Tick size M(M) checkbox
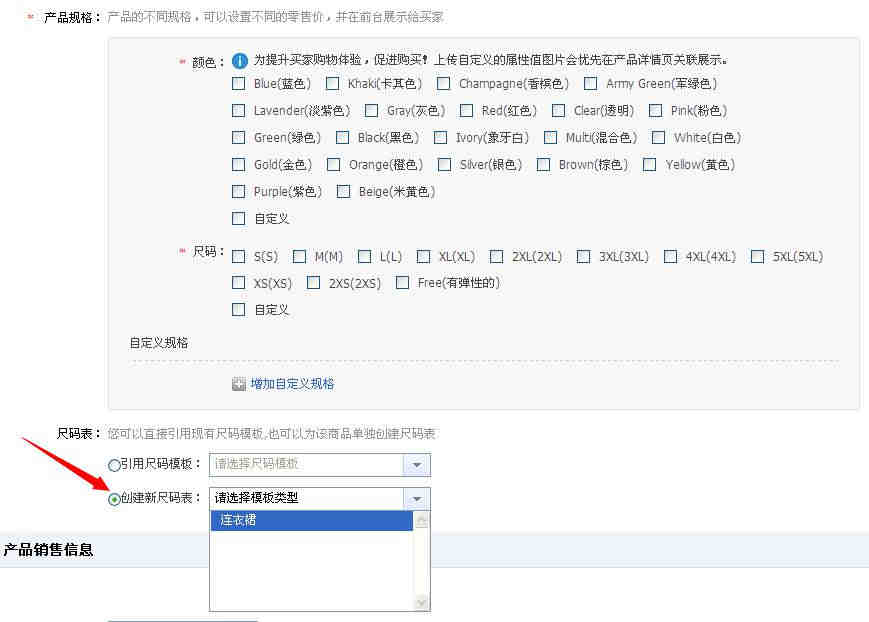Screen dimensions: 869x622 299,257
